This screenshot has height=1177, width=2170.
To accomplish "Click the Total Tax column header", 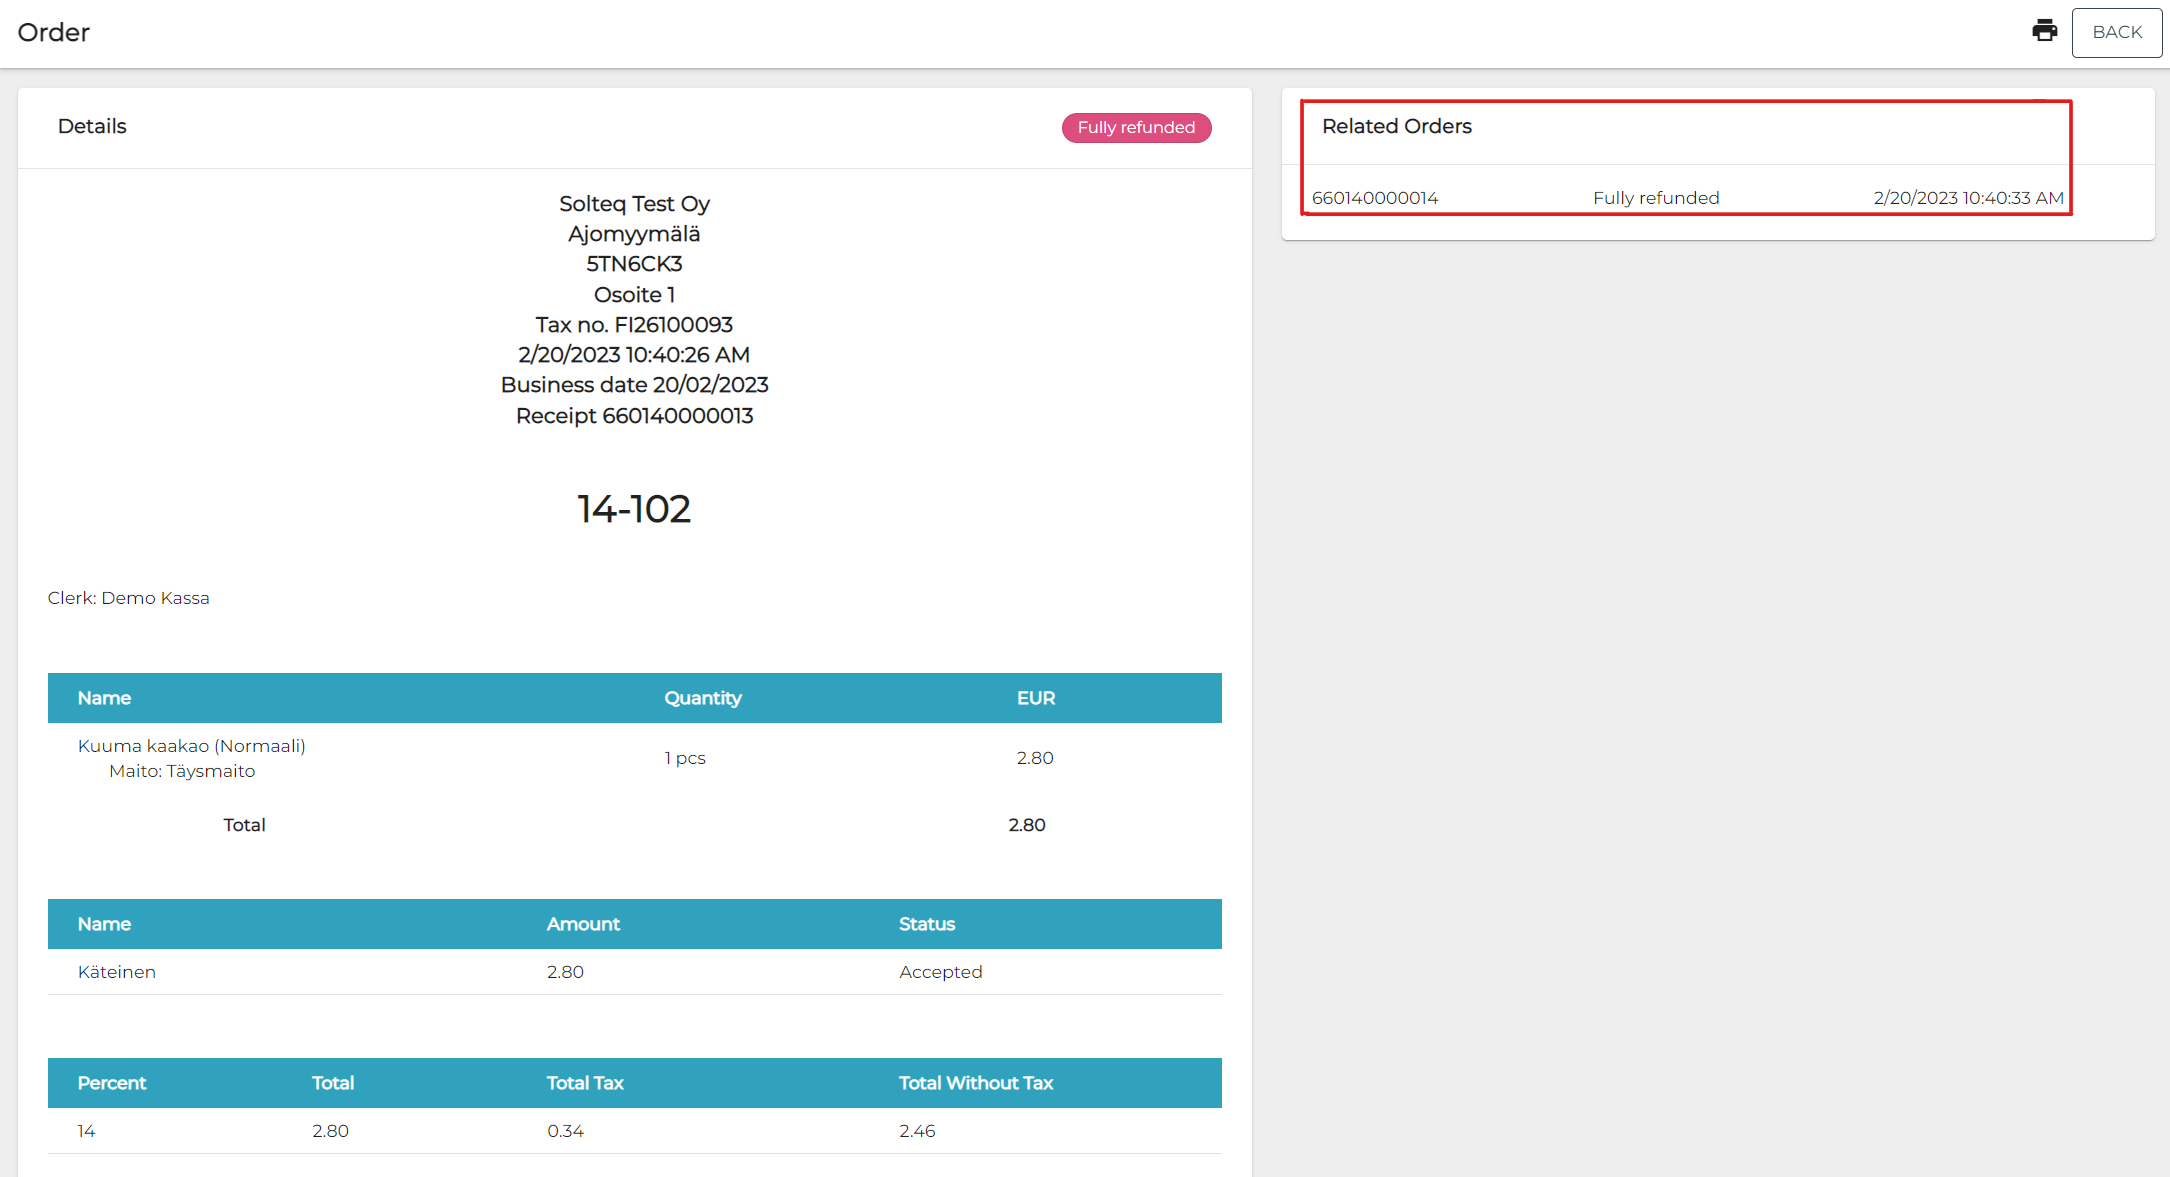I will 585,1083.
